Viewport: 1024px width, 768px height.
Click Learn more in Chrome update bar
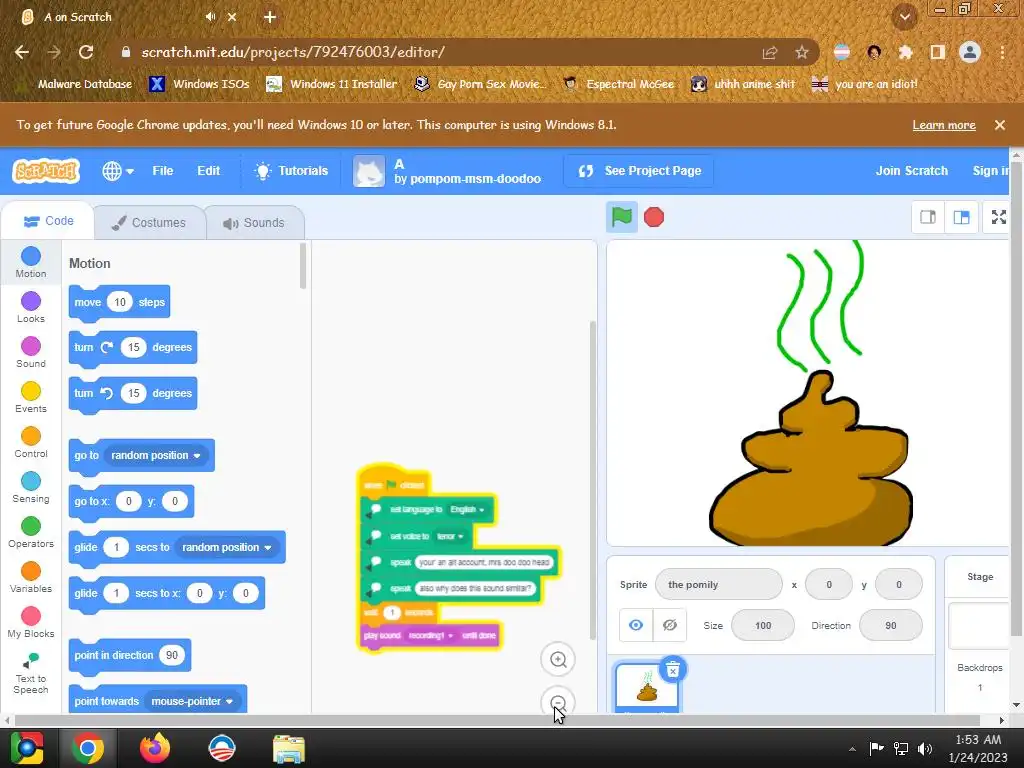tap(944, 125)
